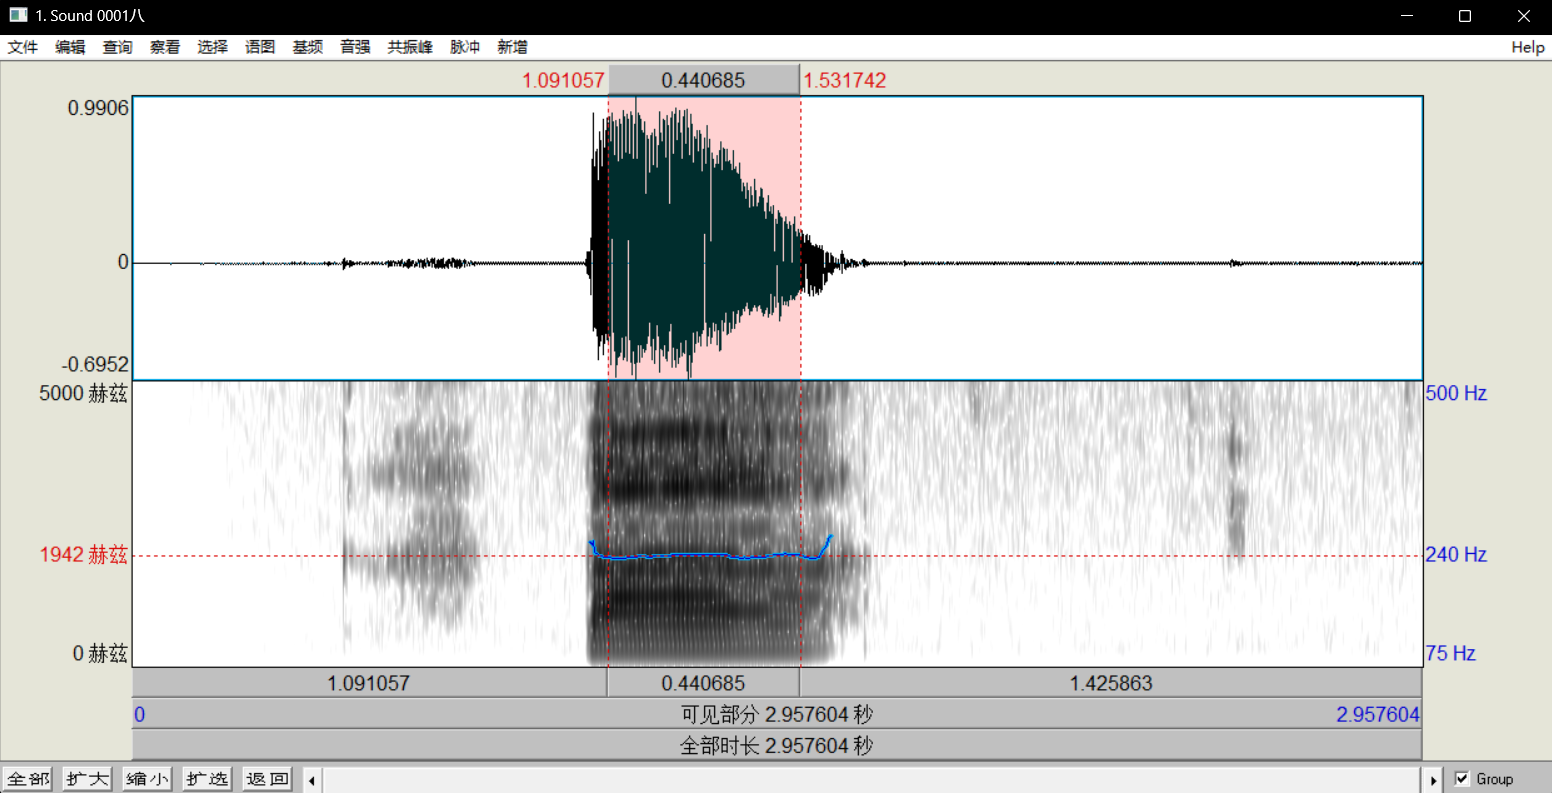Open the Help menu
The image size is (1552, 793).
click(x=1528, y=47)
